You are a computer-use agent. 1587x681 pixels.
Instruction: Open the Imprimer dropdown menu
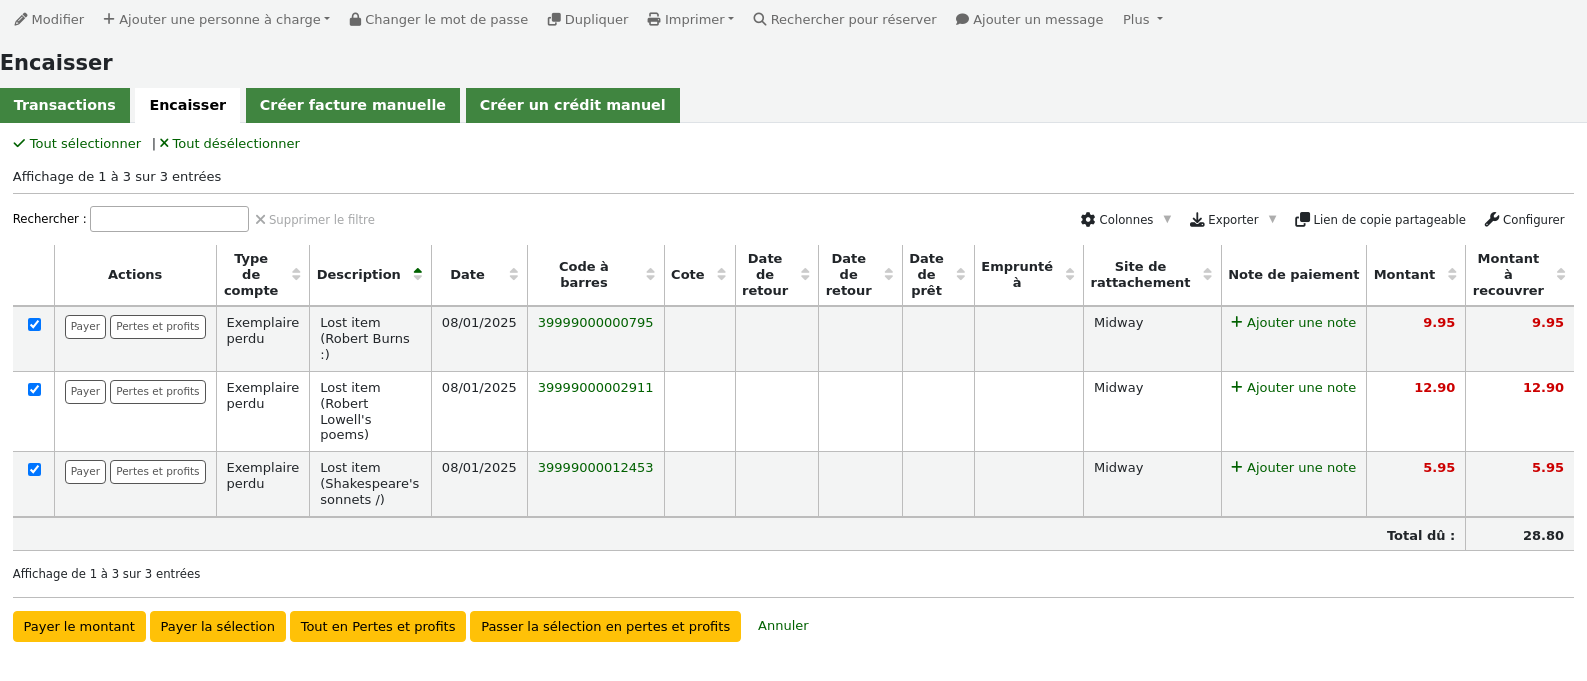coord(690,20)
